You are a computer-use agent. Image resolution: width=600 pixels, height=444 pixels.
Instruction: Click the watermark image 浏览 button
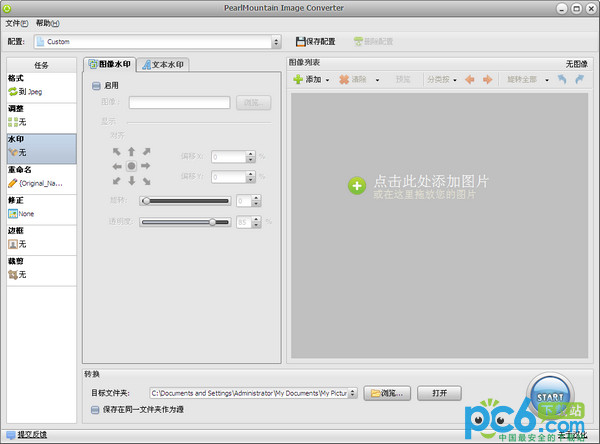(253, 103)
